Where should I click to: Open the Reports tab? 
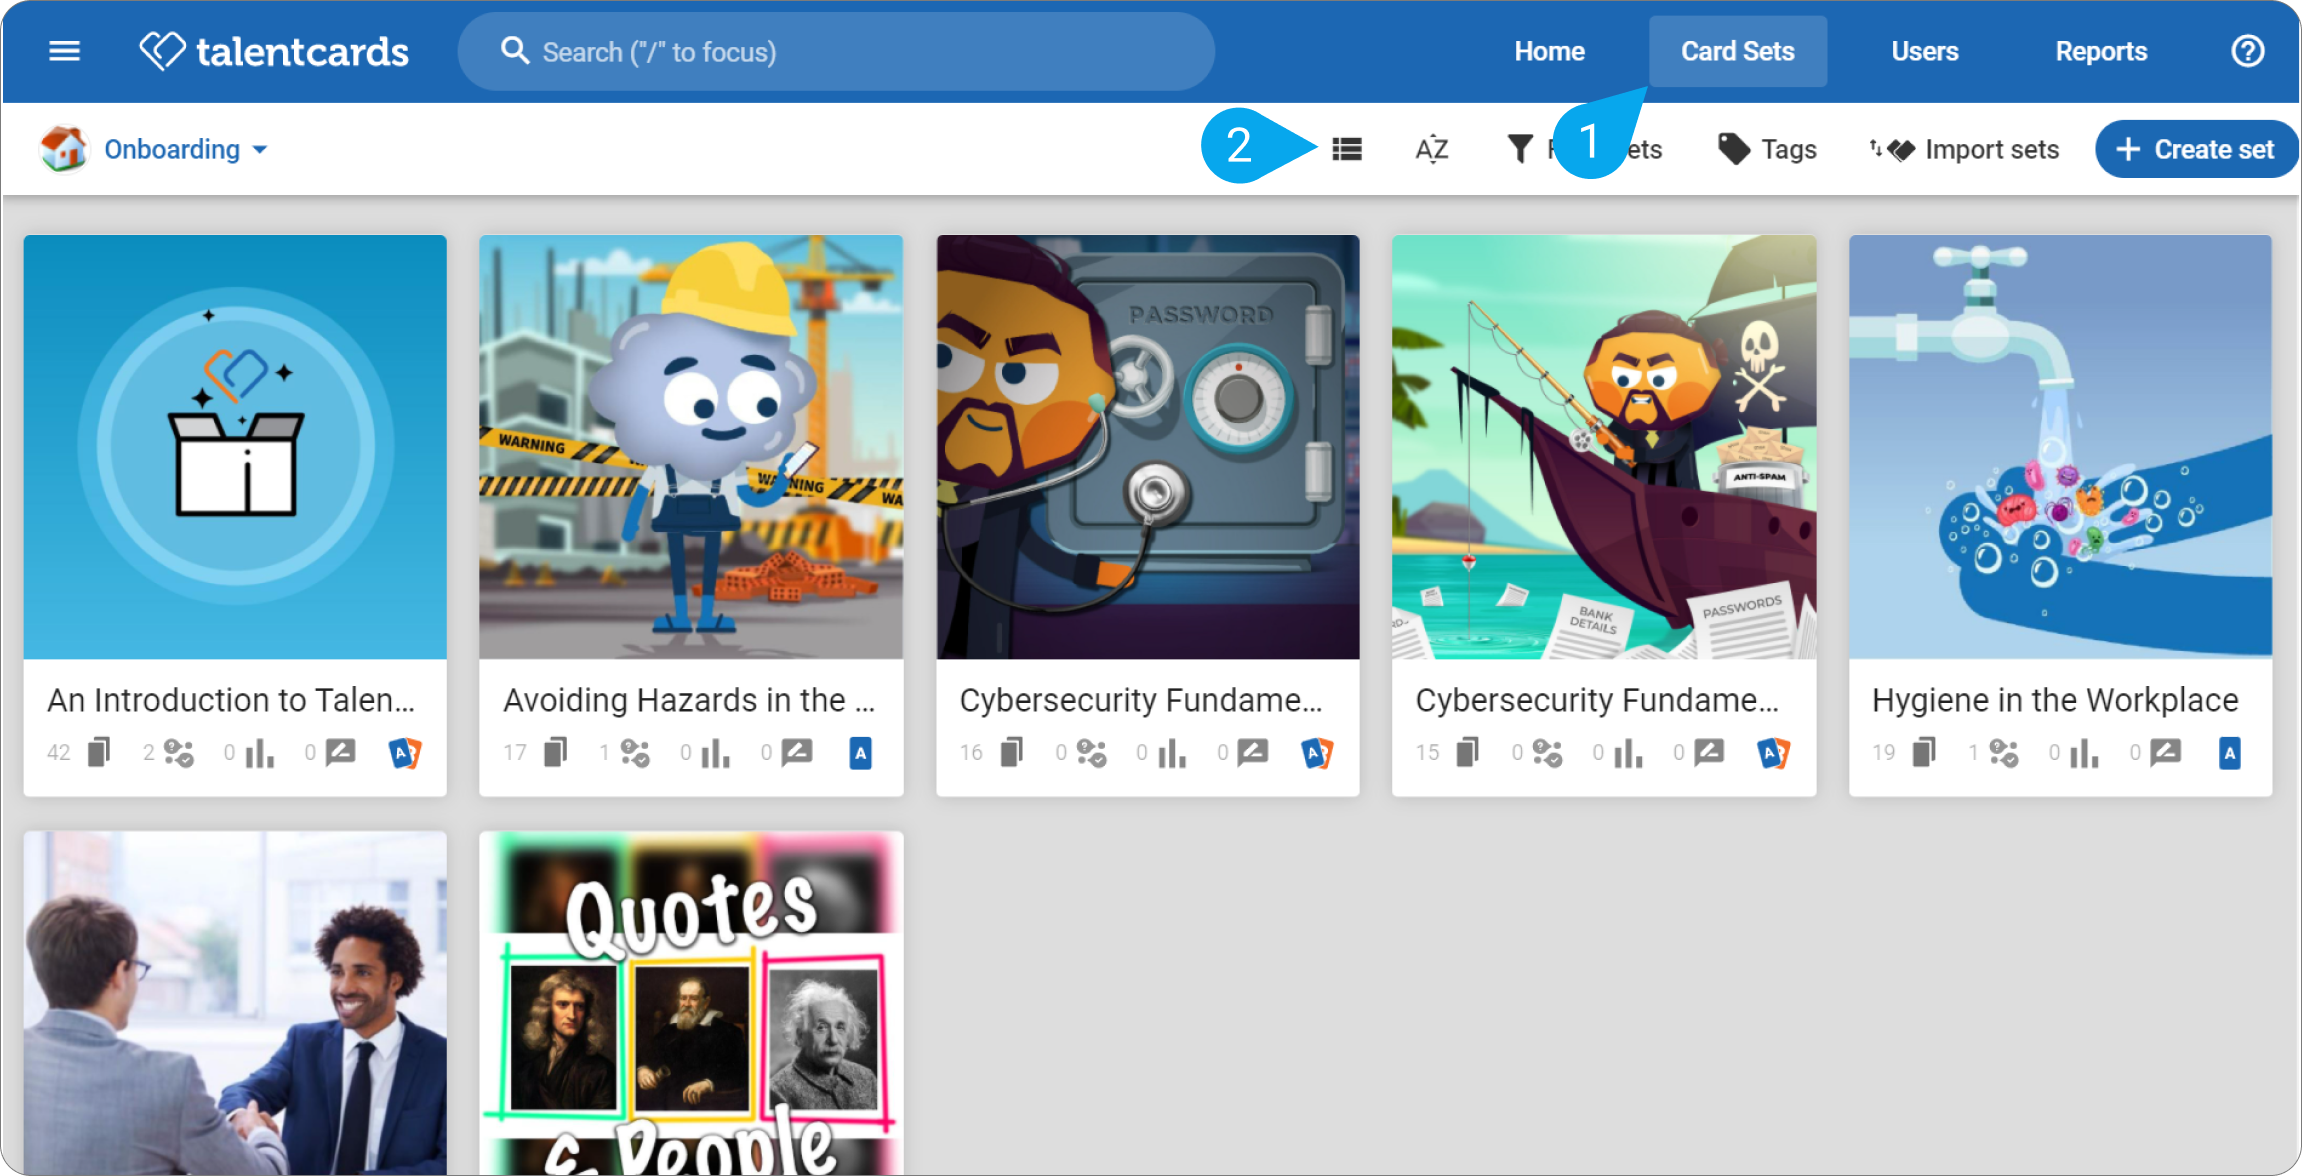pos(2101,51)
